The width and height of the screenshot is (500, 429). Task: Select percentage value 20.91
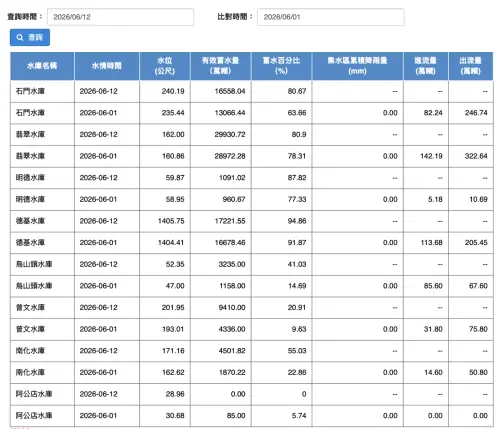tap(297, 308)
